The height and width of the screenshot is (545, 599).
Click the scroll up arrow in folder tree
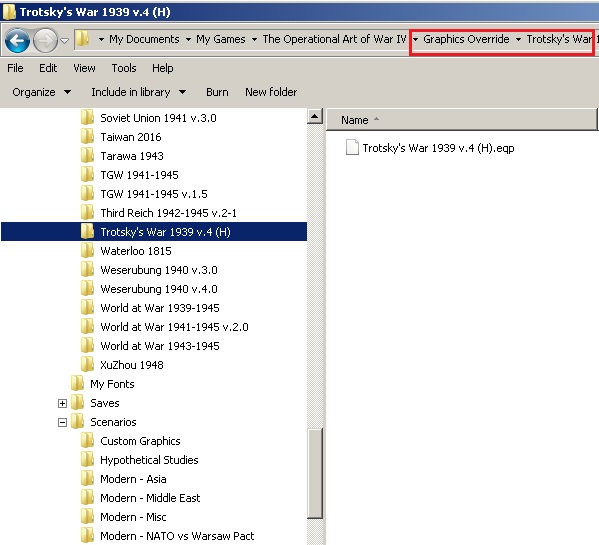tap(315, 116)
